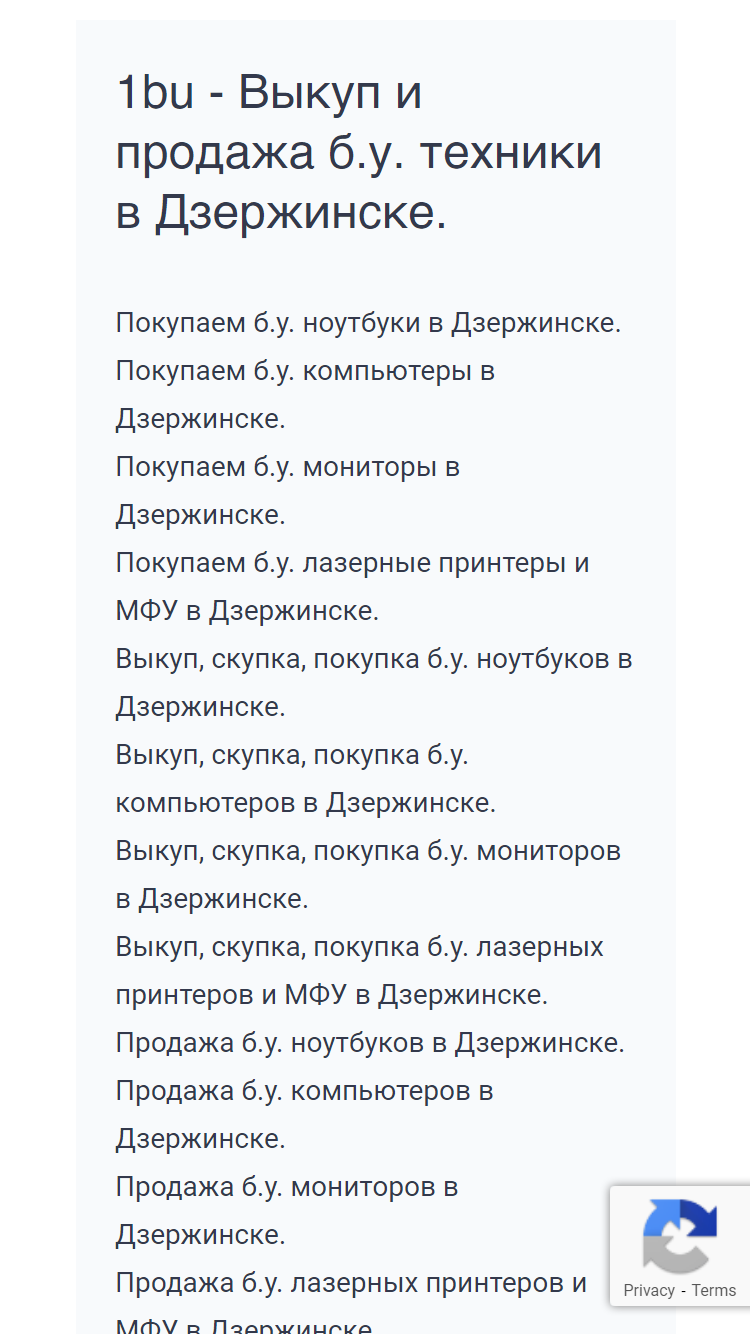Click 'МФУ в Дзержинске.' under лазерные принтеры
750x1334 pixels.
(x=247, y=612)
